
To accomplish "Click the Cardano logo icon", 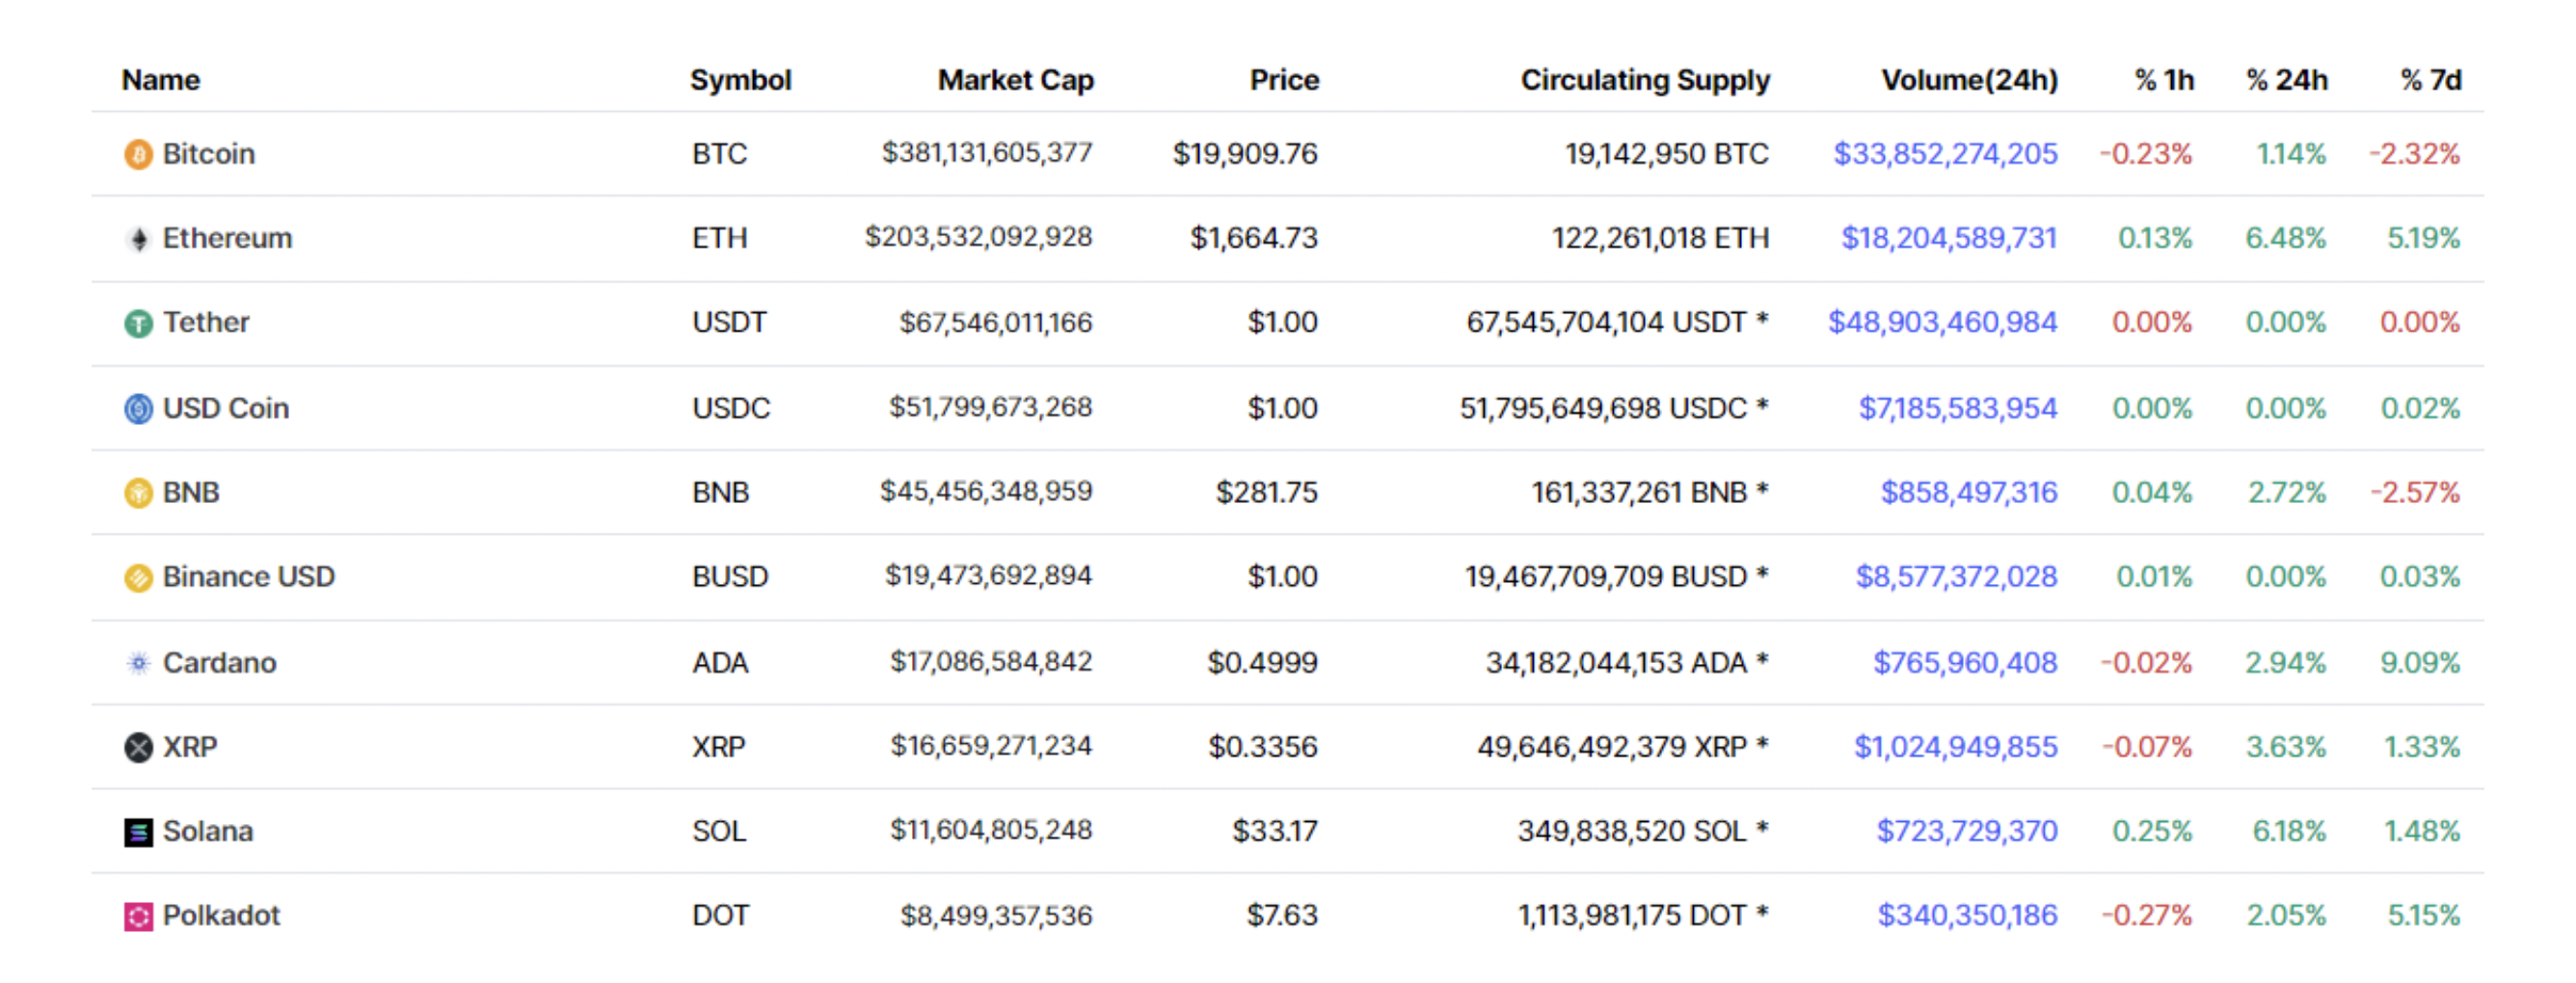I will point(138,662).
